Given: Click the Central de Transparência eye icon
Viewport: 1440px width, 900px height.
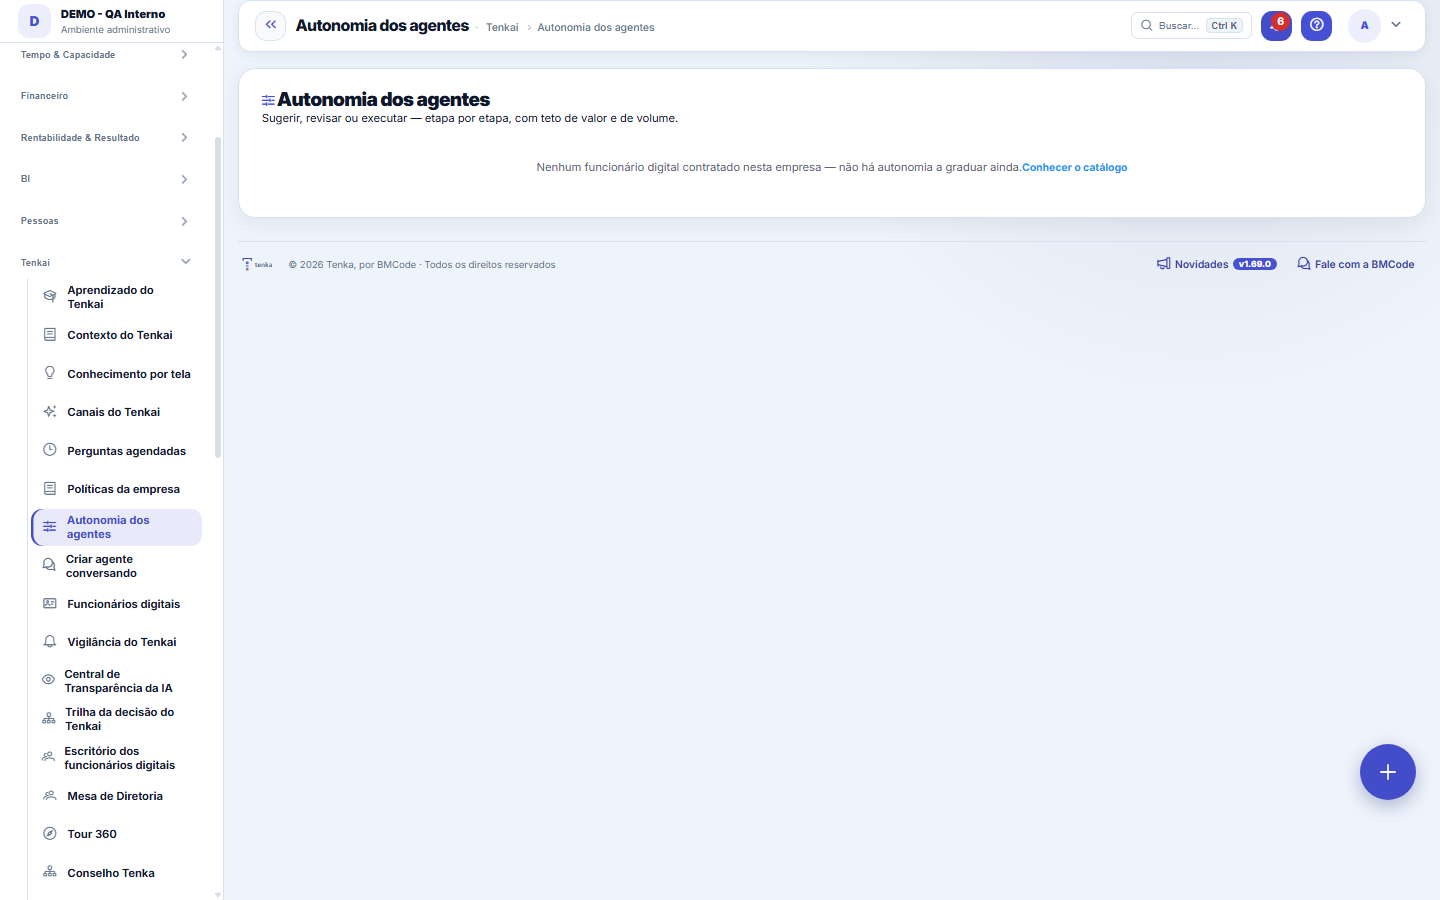Looking at the screenshot, I should point(48,680).
